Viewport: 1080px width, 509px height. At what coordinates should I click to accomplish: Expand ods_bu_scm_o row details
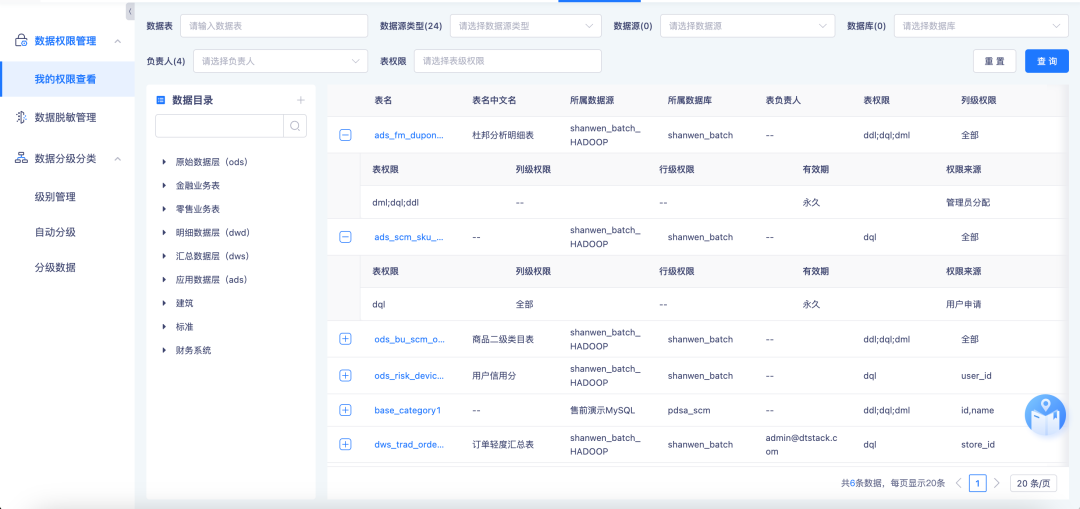tap(345, 339)
